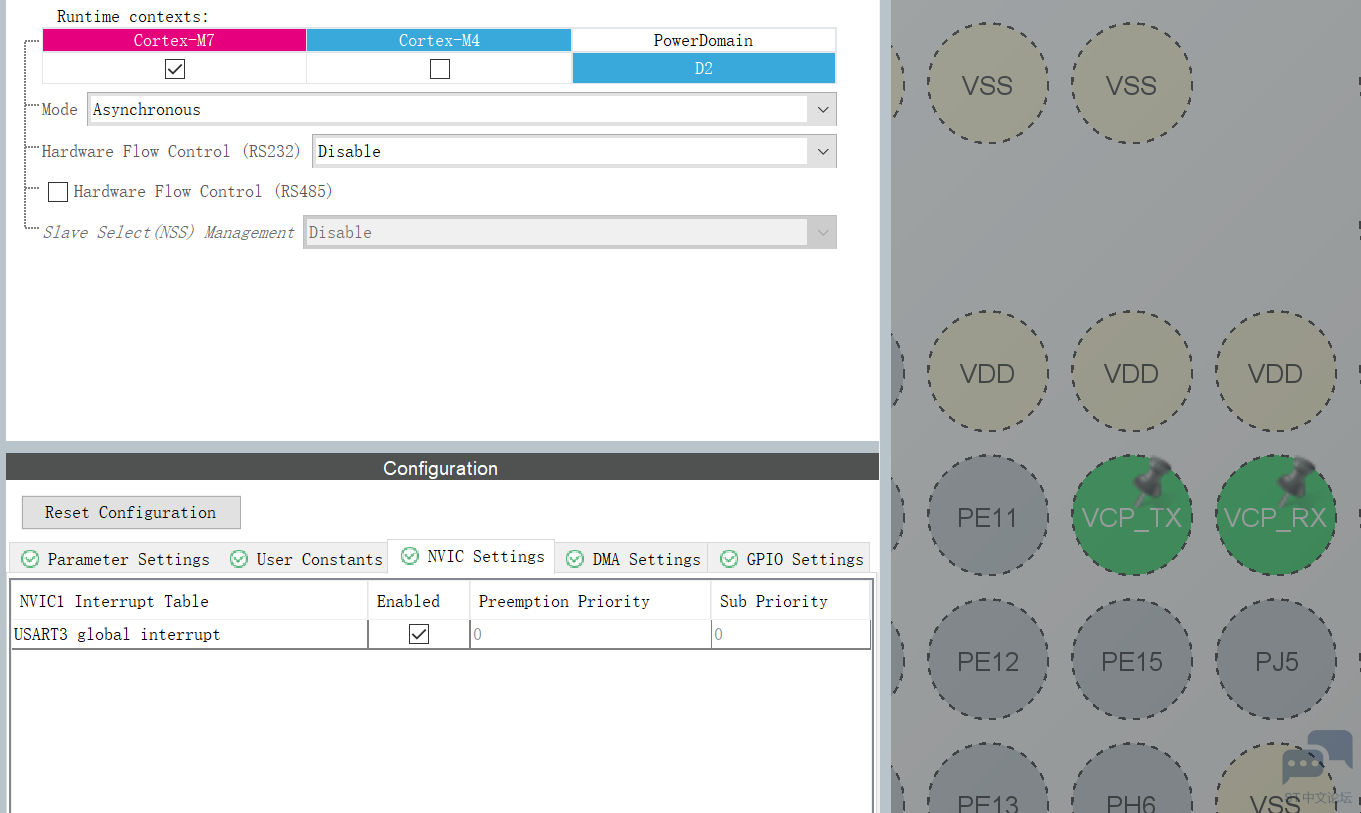The height and width of the screenshot is (813, 1361).
Task: Click the PowerDomain header cell
Action: coord(704,40)
